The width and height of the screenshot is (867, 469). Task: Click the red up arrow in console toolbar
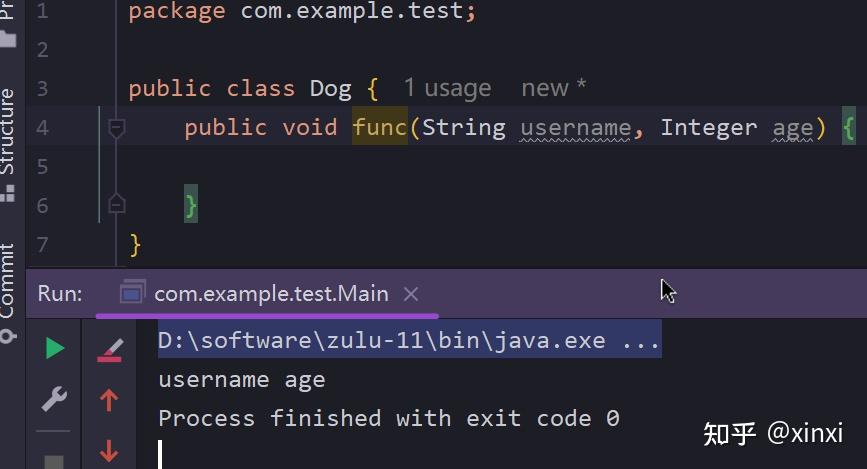point(109,401)
